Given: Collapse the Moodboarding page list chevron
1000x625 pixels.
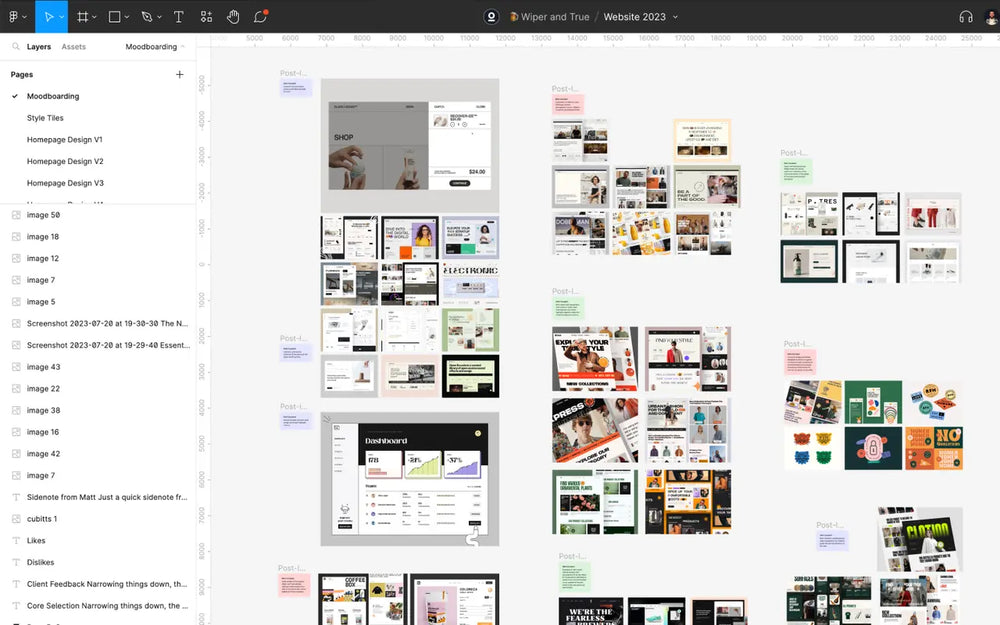Looking at the screenshot, I should (184, 47).
